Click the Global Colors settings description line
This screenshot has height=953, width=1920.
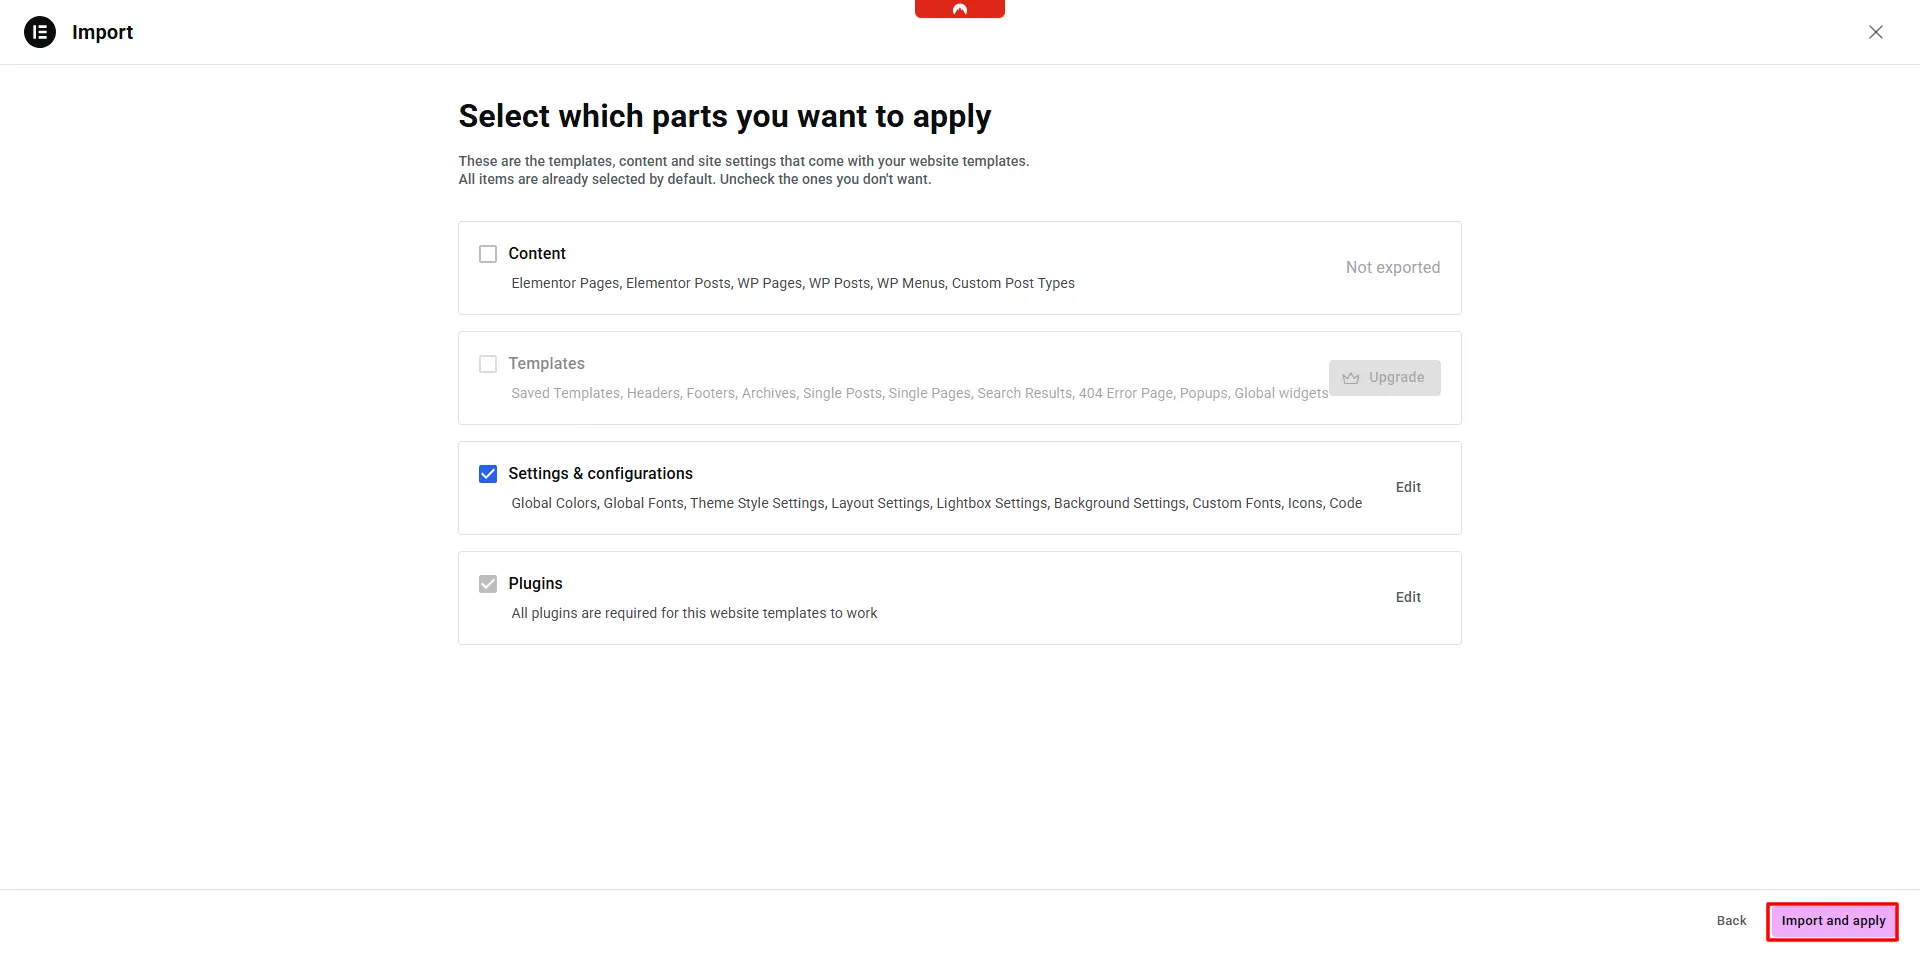[x=936, y=503]
